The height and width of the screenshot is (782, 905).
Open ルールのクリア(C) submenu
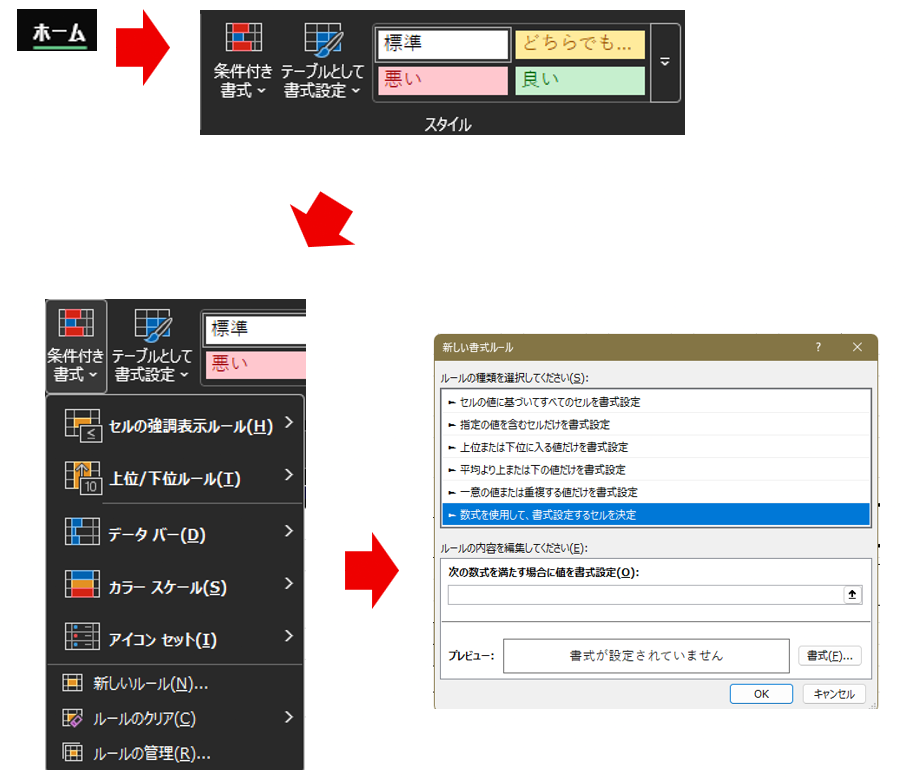[x=175, y=718]
